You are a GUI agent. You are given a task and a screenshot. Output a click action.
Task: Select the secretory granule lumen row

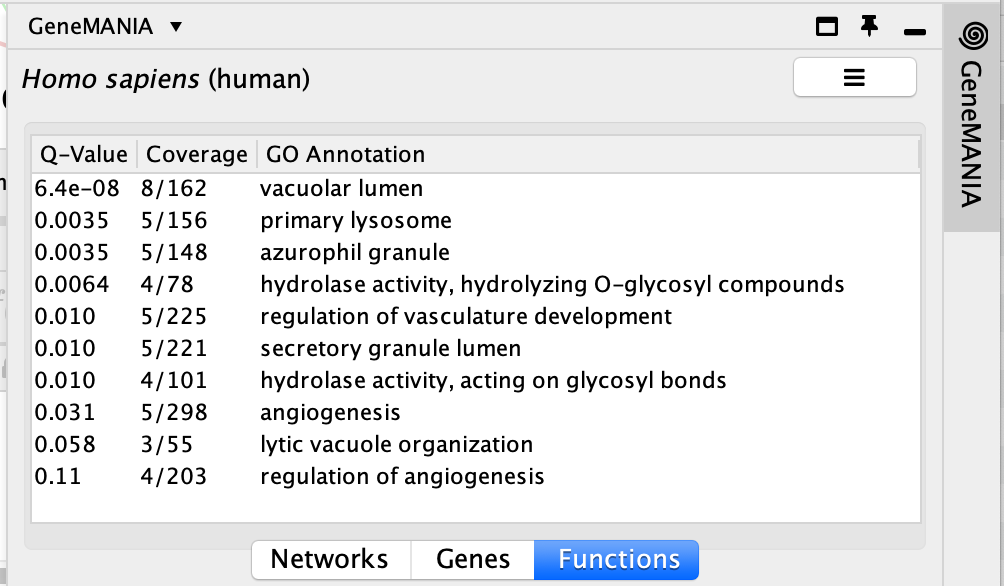point(390,348)
